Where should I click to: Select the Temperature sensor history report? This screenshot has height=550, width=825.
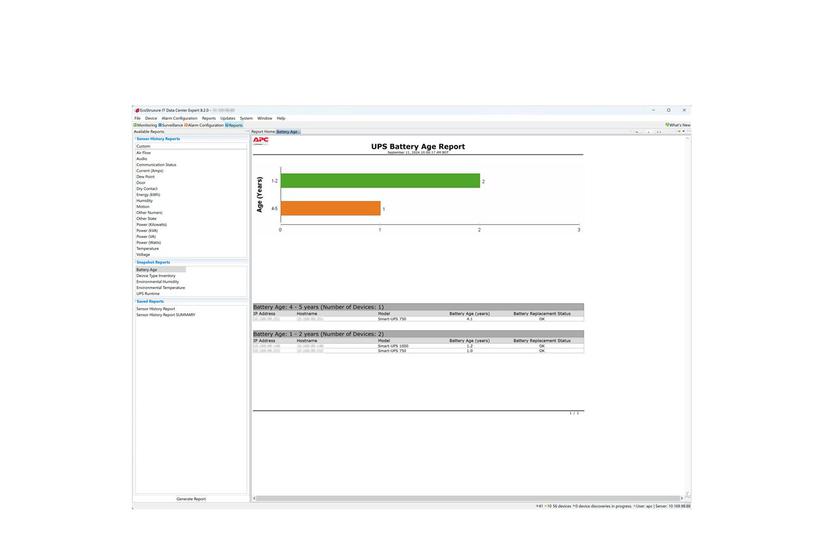147,248
